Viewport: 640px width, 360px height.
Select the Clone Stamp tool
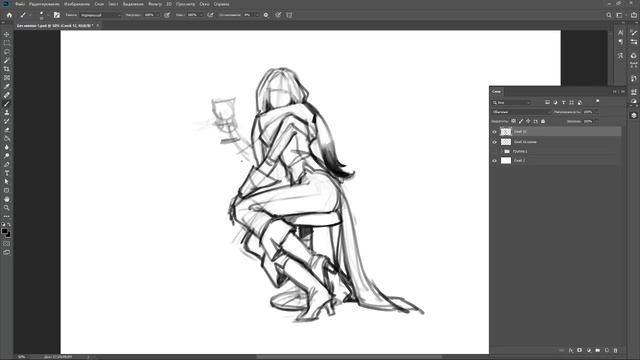[7, 112]
